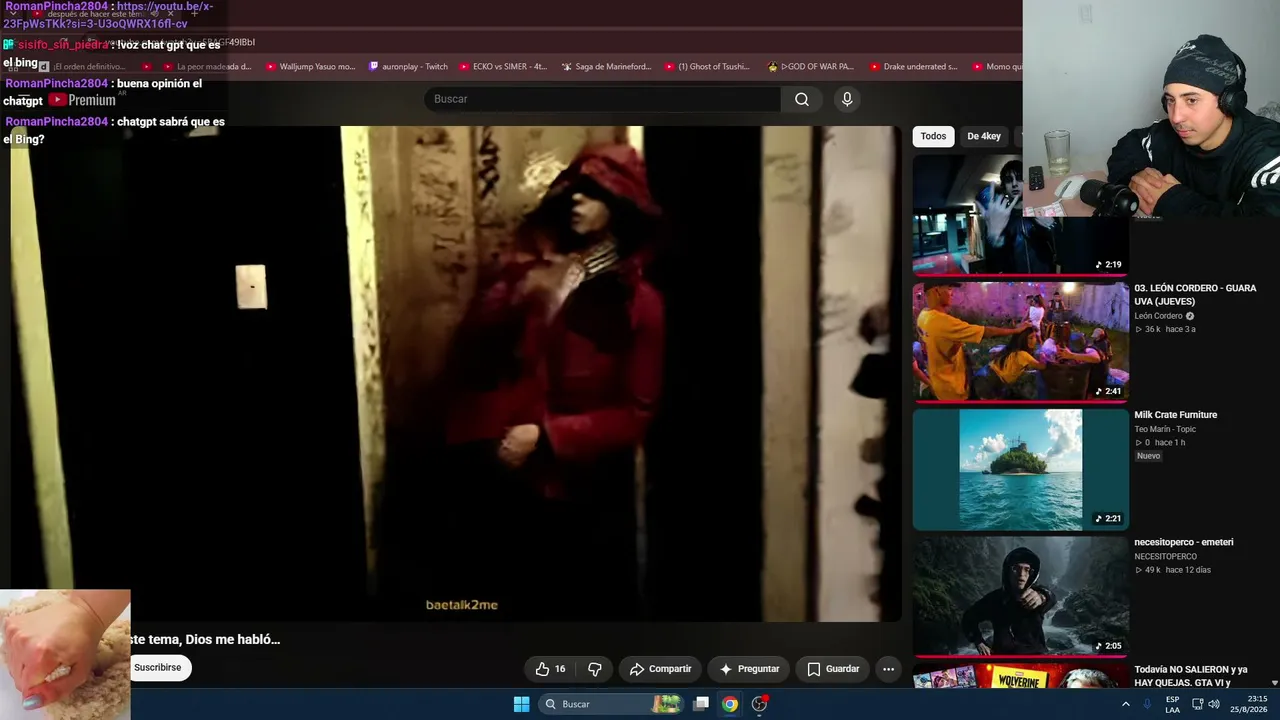Viewport: 1280px width, 720px height.
Task: Open the top recommended video with 2:19 duration
Action: tap(1020, 214)
